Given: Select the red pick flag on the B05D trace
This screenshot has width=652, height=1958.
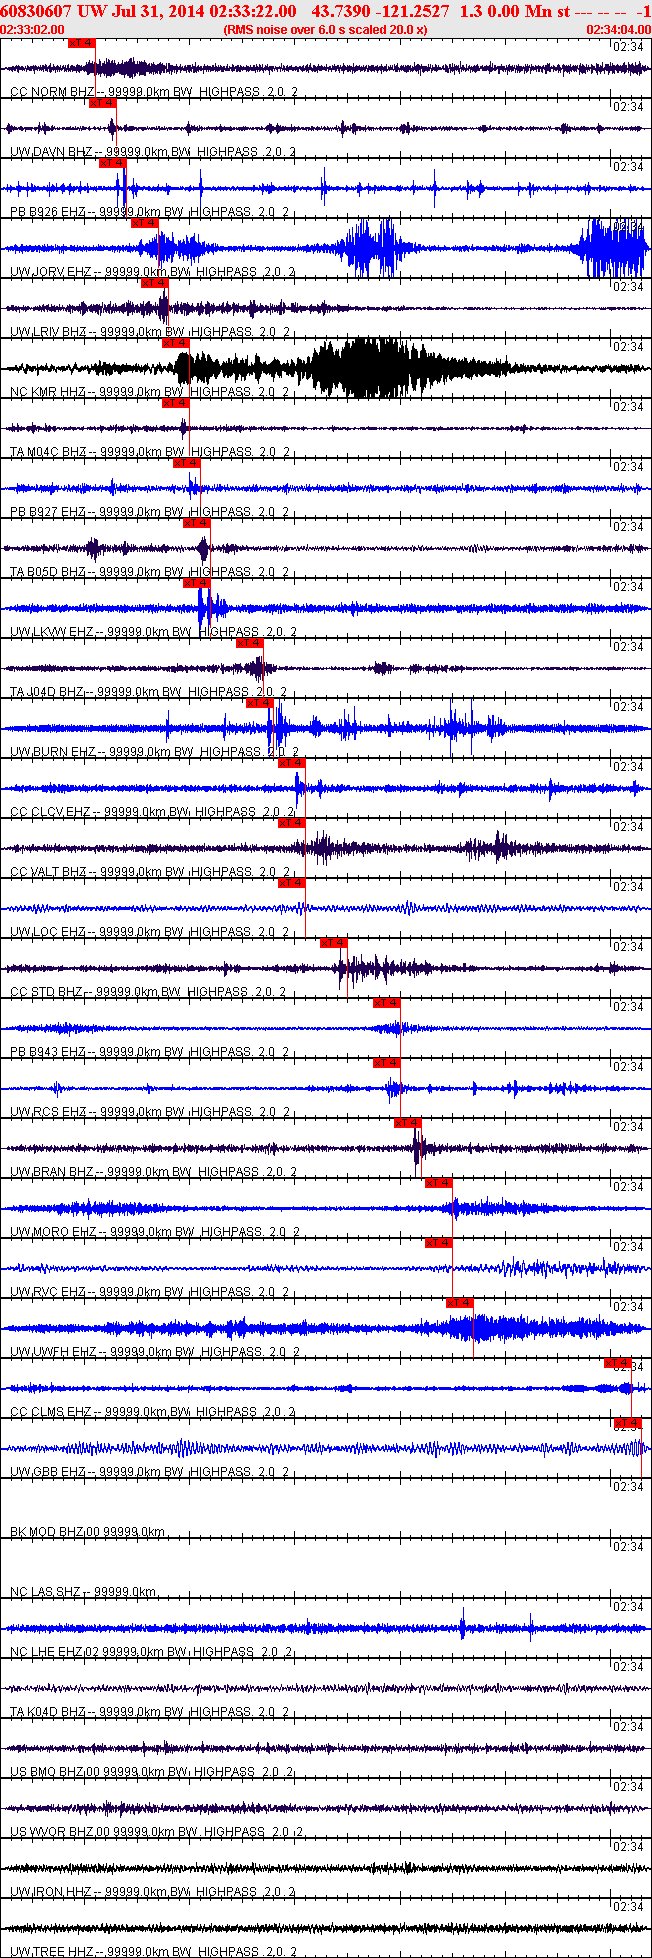Looking at the screenshot, I should coord(197,523).
